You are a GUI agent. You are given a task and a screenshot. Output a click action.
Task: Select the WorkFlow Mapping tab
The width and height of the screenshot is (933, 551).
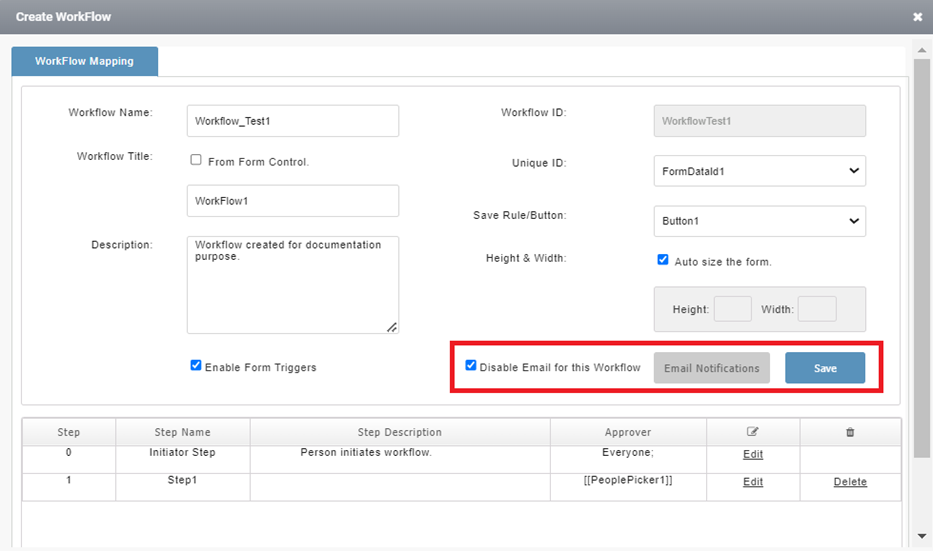point(84,61)
